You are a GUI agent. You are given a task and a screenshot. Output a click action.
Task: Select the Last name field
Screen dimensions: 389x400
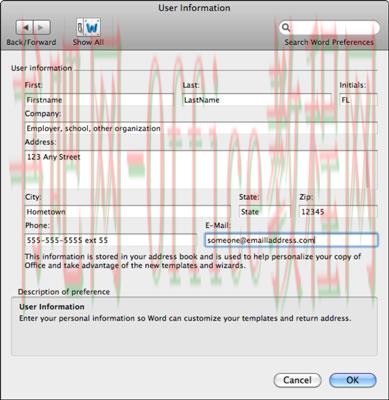(x=257, y=100)
